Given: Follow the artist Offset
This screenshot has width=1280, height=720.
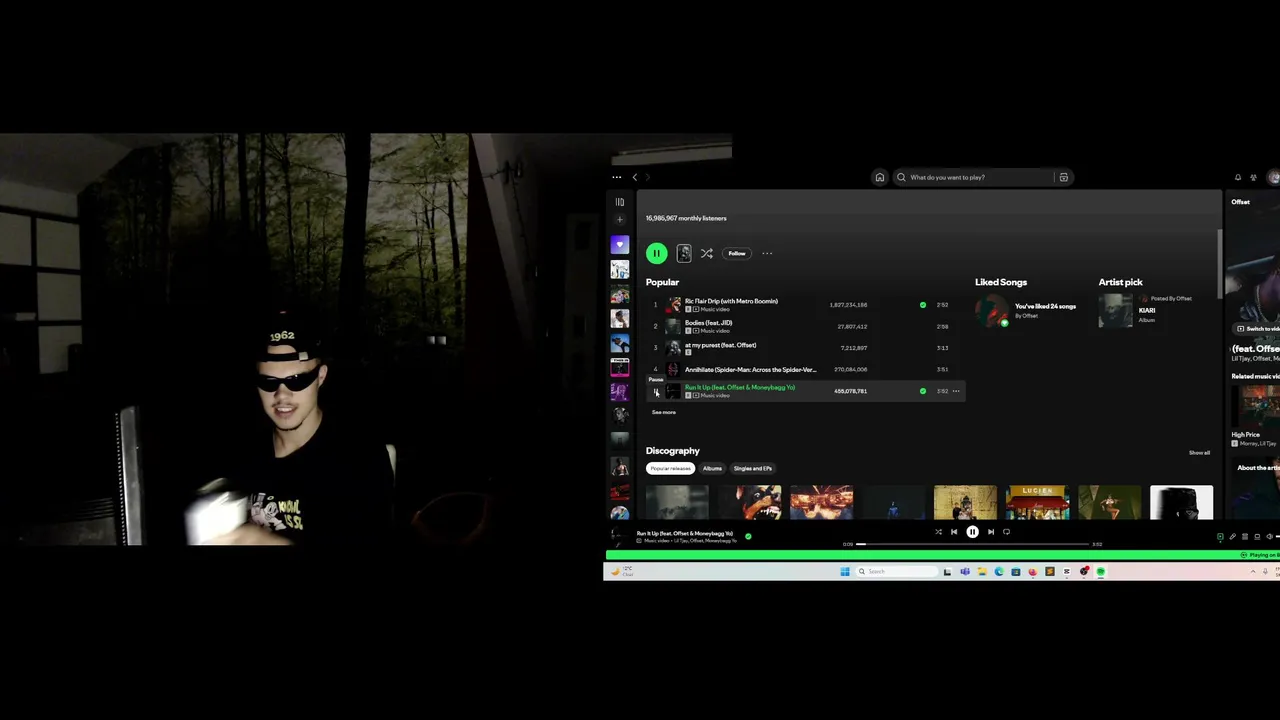Looking at the screenshot, I should click(x=737, y=253).
